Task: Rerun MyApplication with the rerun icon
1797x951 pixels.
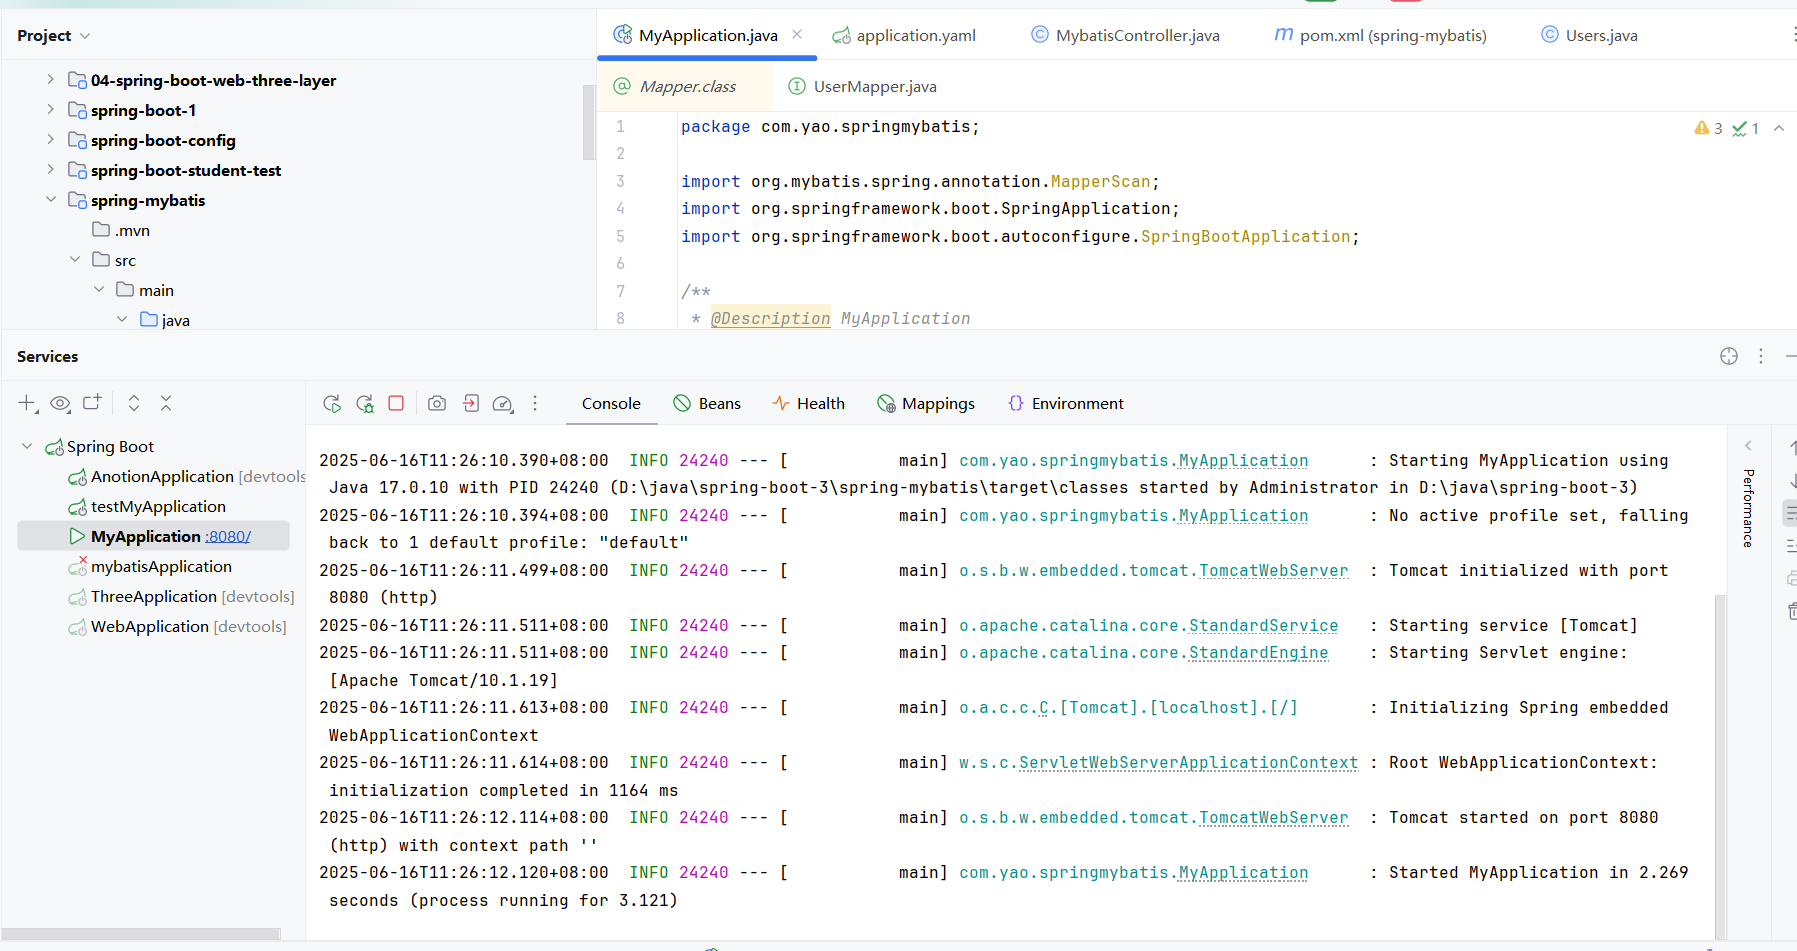Action: point(332,403)
